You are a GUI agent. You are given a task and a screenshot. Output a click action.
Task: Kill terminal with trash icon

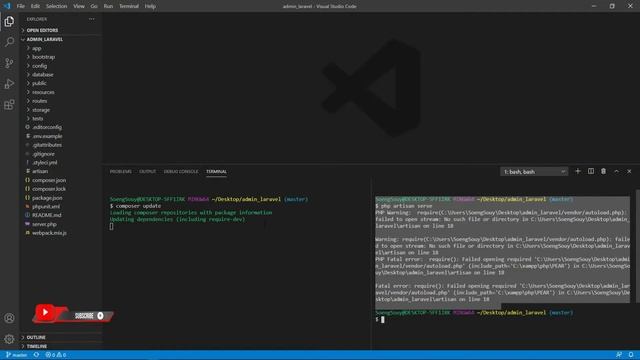click(x=603, y=171)
